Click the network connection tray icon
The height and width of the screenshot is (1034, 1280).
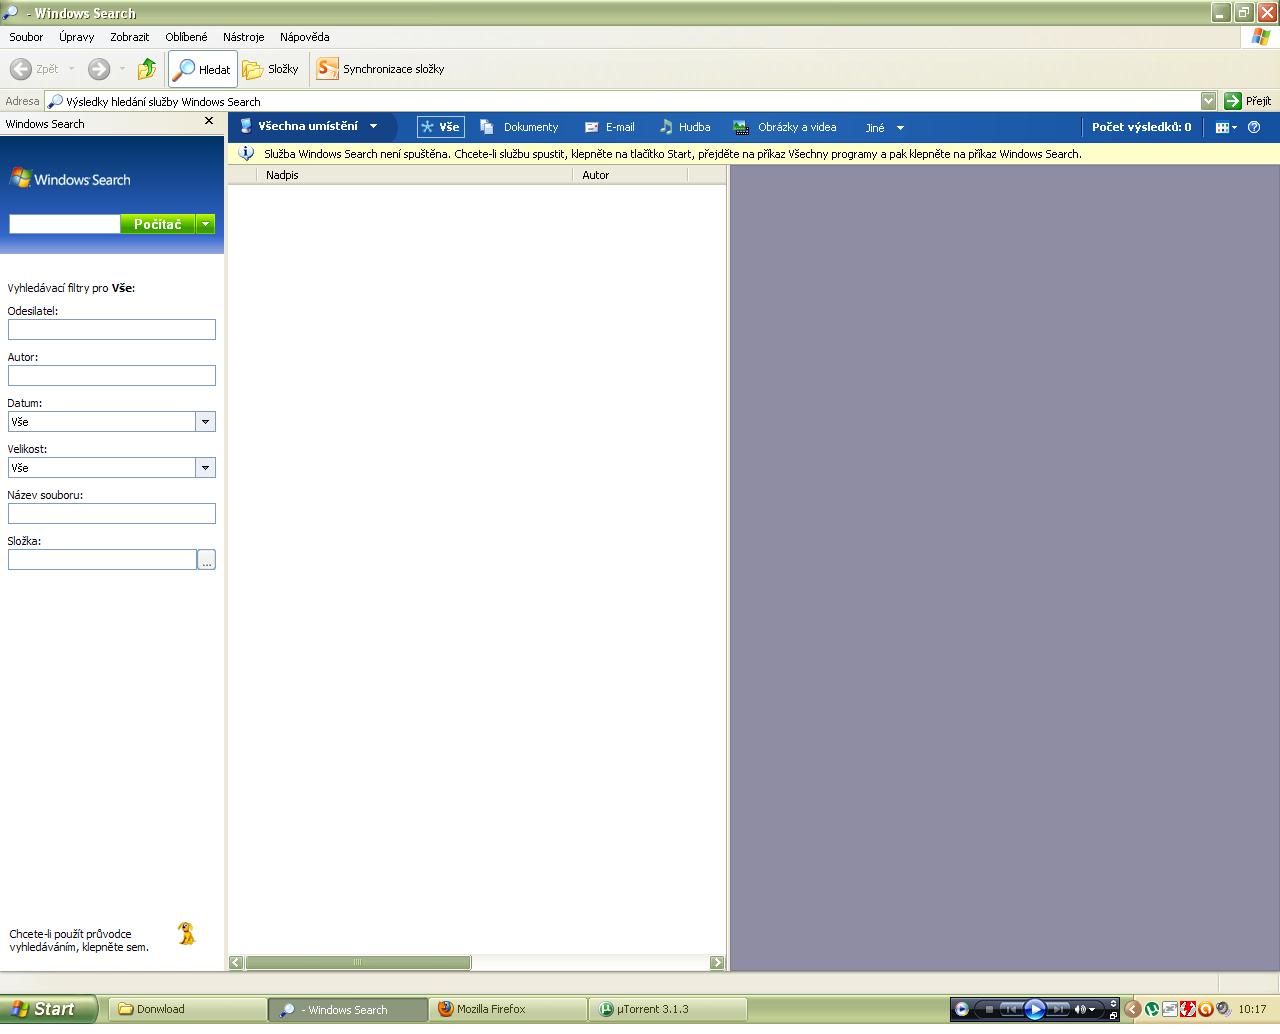coord(1170,1009)
